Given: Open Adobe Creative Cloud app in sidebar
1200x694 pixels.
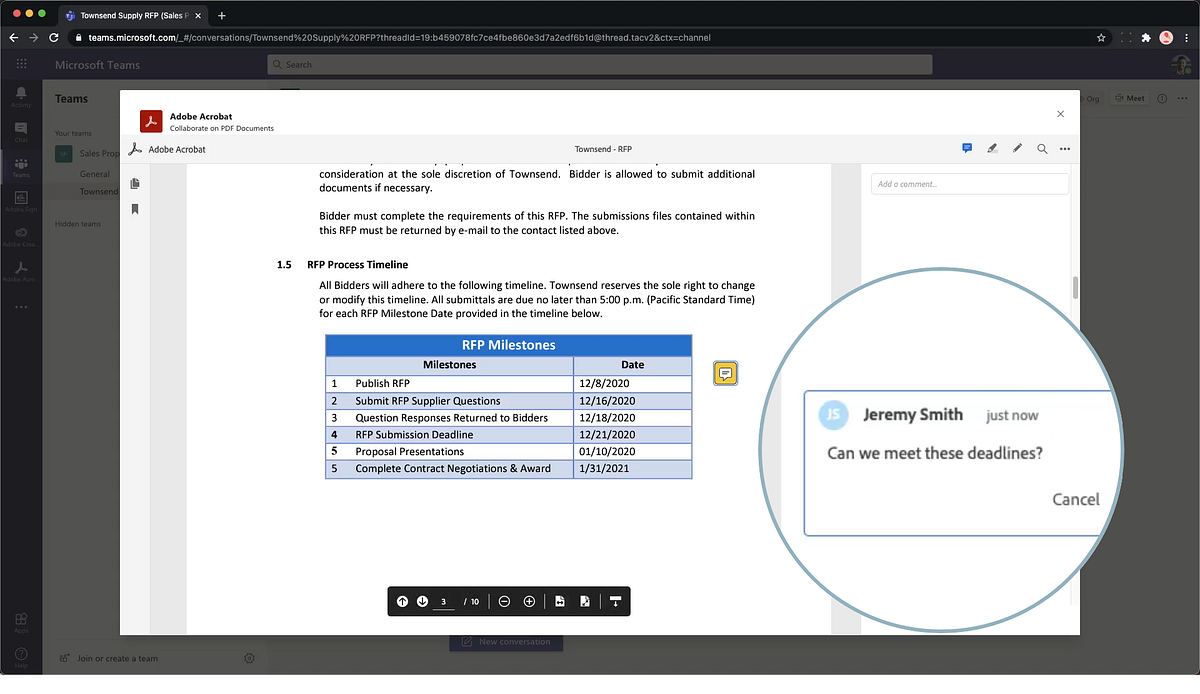Looking at the screenshot, I should [x=21, y=236].
